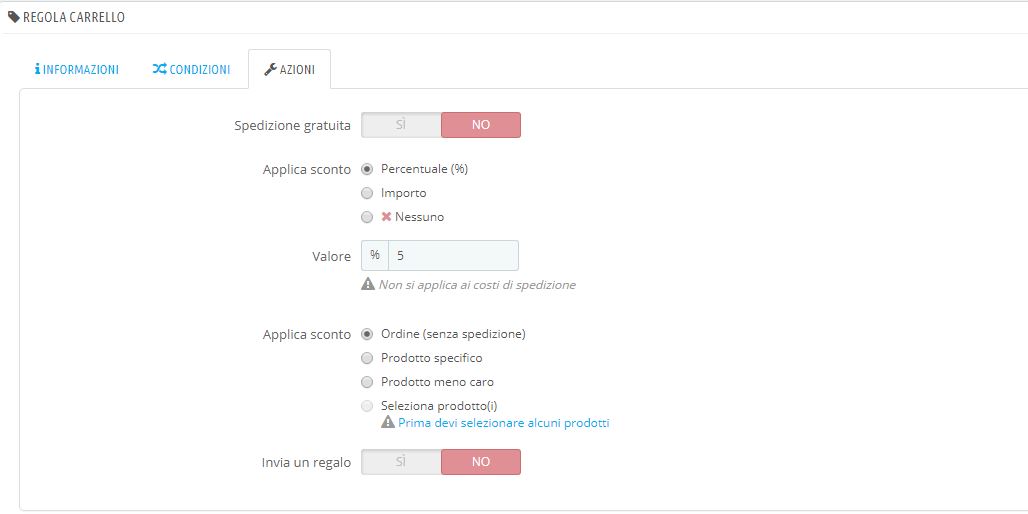Click the shuffle icon on Condizioni tab

[x=159, y=70]
